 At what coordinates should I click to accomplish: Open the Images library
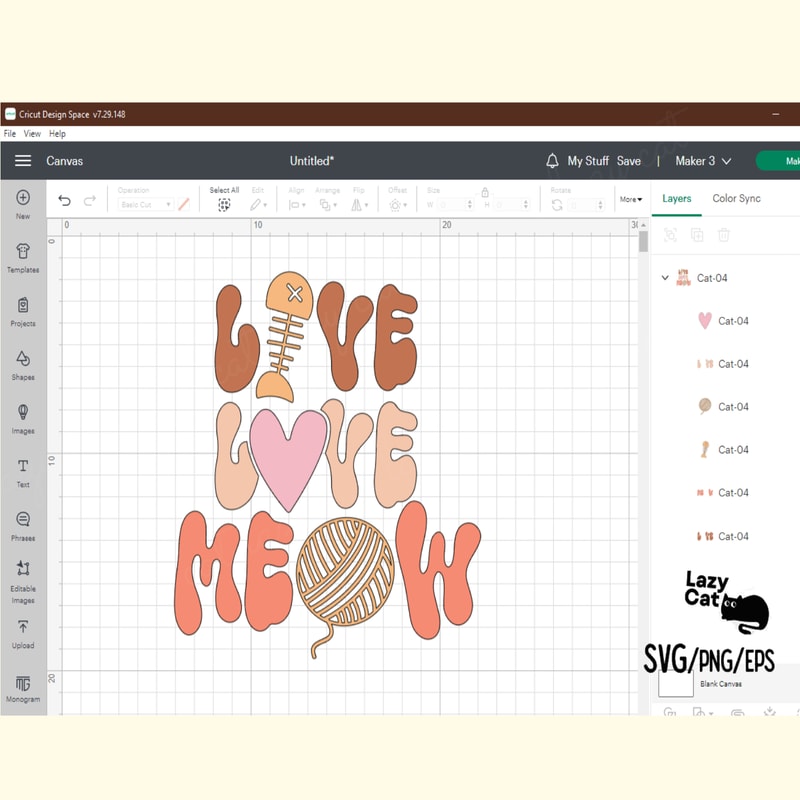tap(23, 413)
